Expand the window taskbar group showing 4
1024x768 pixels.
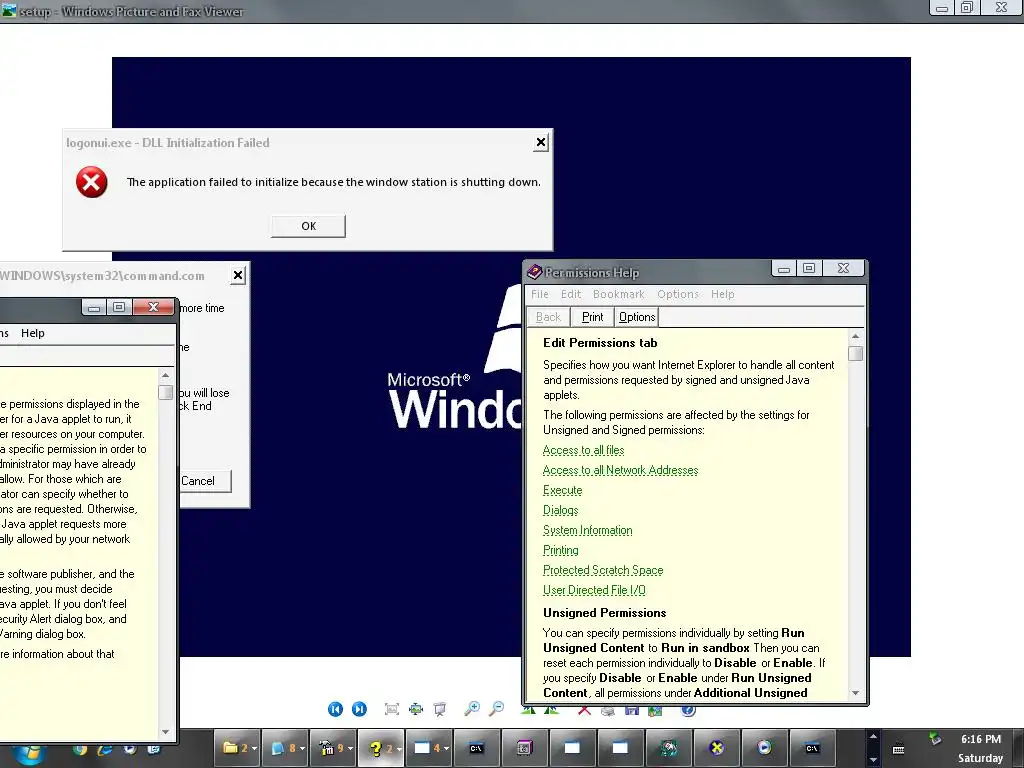click(429, 748)
